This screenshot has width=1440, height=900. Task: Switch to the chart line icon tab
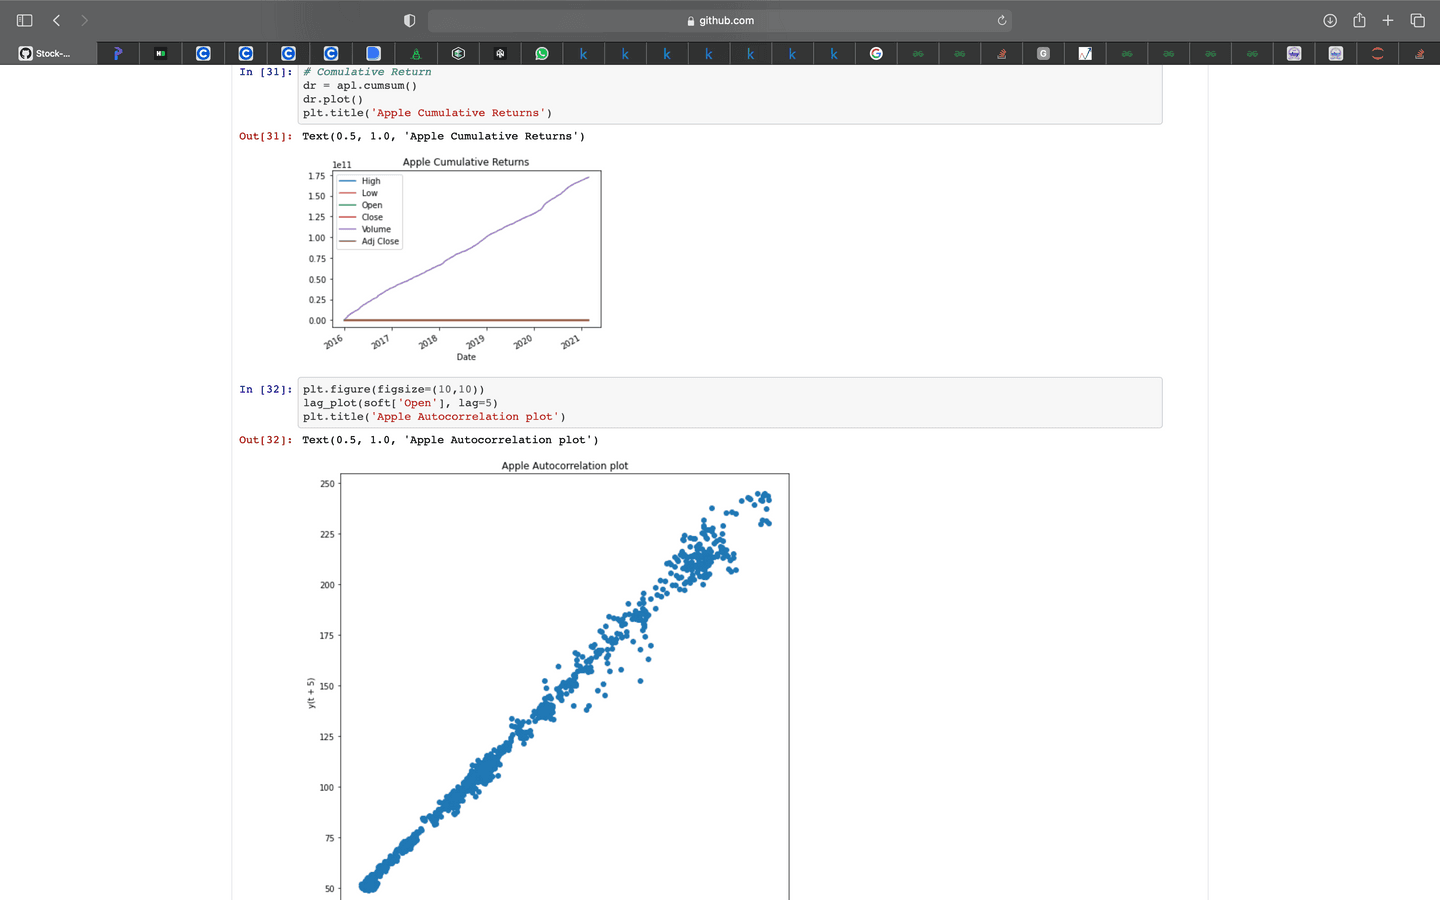[x=1085, y=53]
